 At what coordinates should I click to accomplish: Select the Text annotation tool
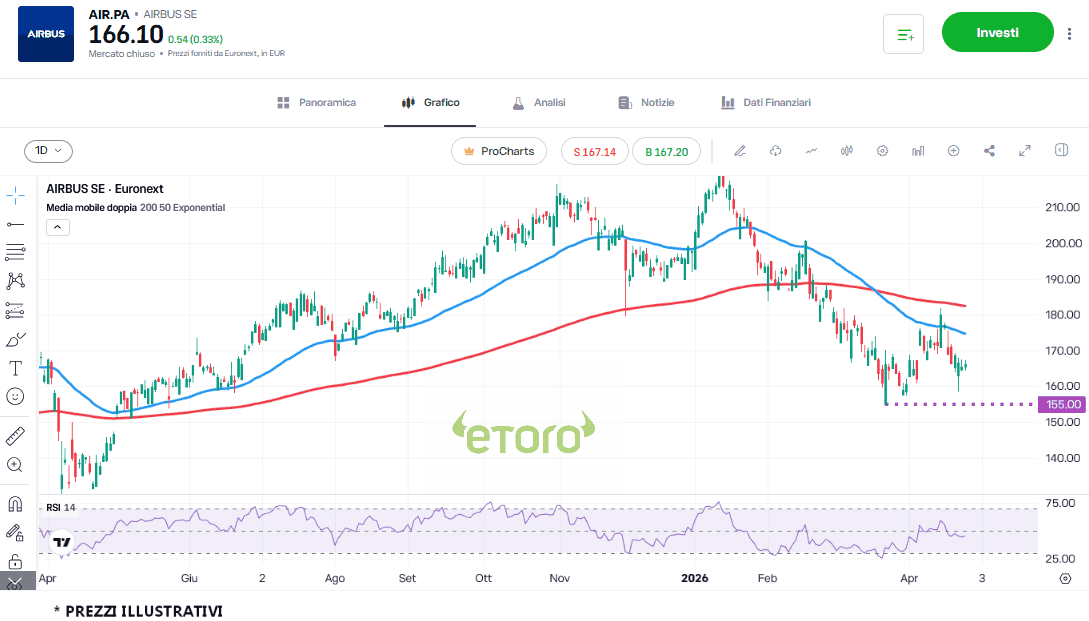point(16,368)
